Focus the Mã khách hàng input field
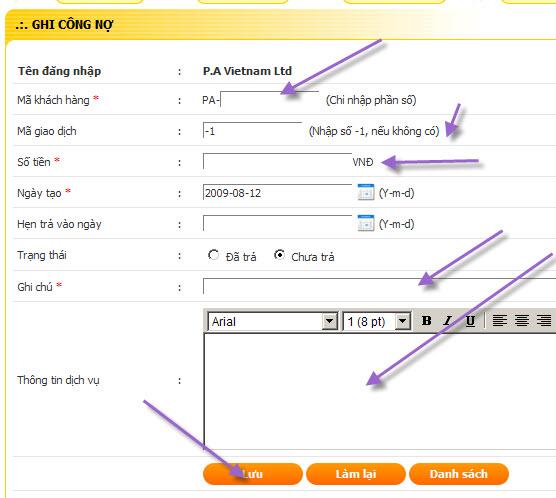The height and width of the screenshot is (498, 556). click(269, 99)
